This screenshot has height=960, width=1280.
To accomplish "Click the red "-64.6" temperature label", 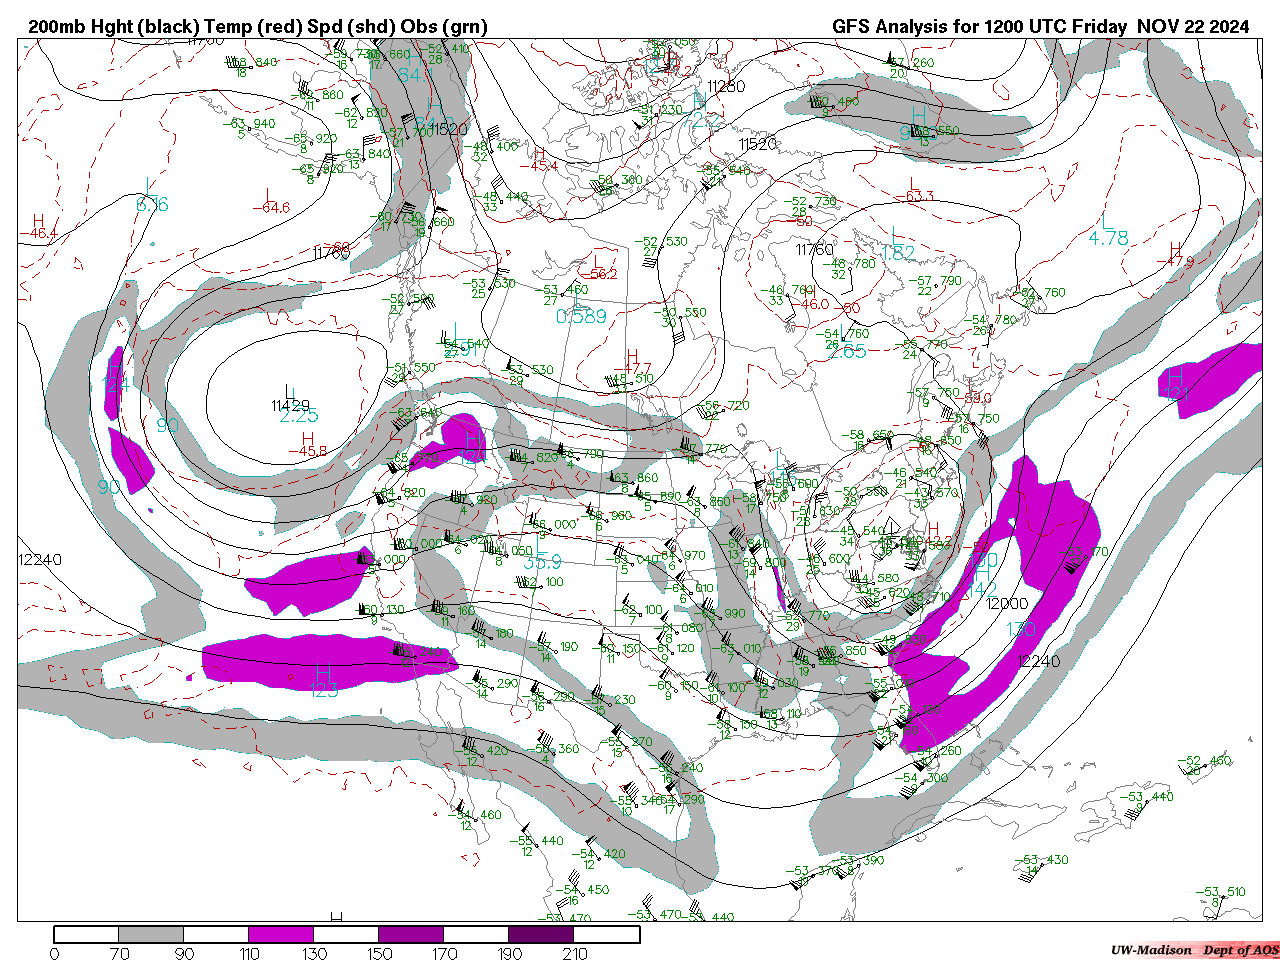I will (x=270, y=208).
